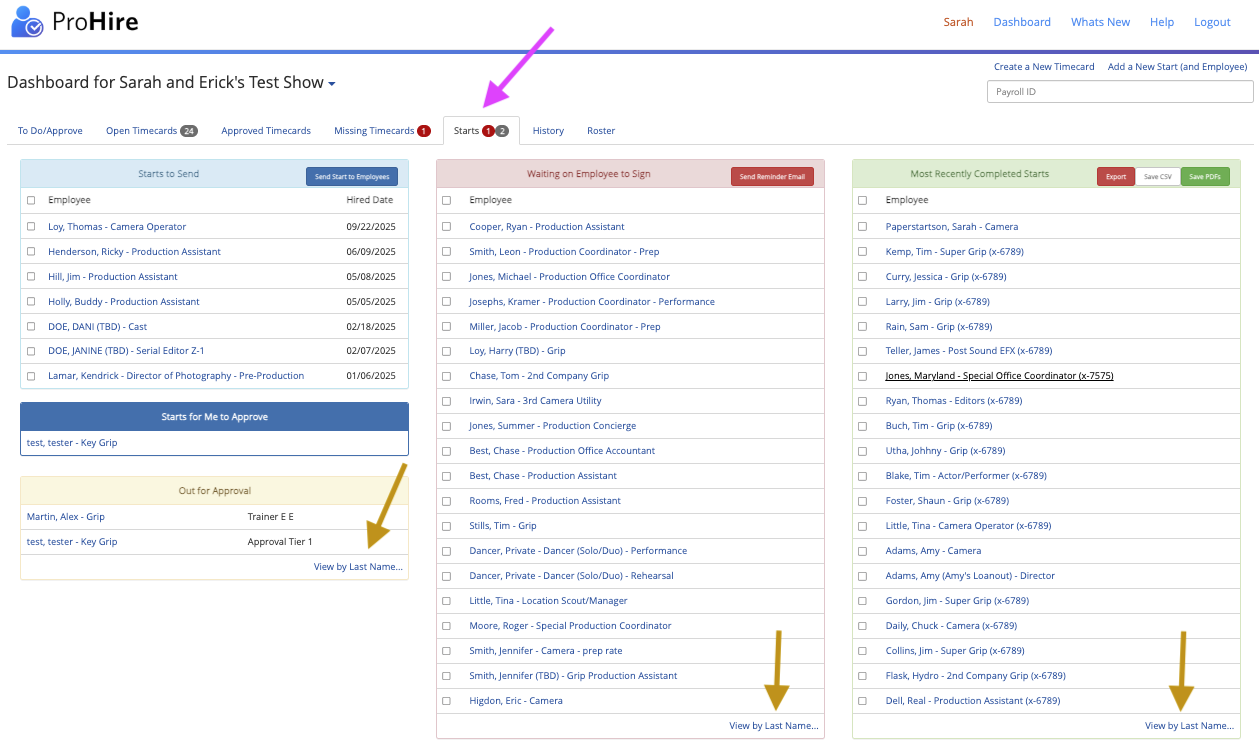Screen dimensions: 1259x752
Task: Check the box for Paperstartson, Sarah
Action: [863, 227]
